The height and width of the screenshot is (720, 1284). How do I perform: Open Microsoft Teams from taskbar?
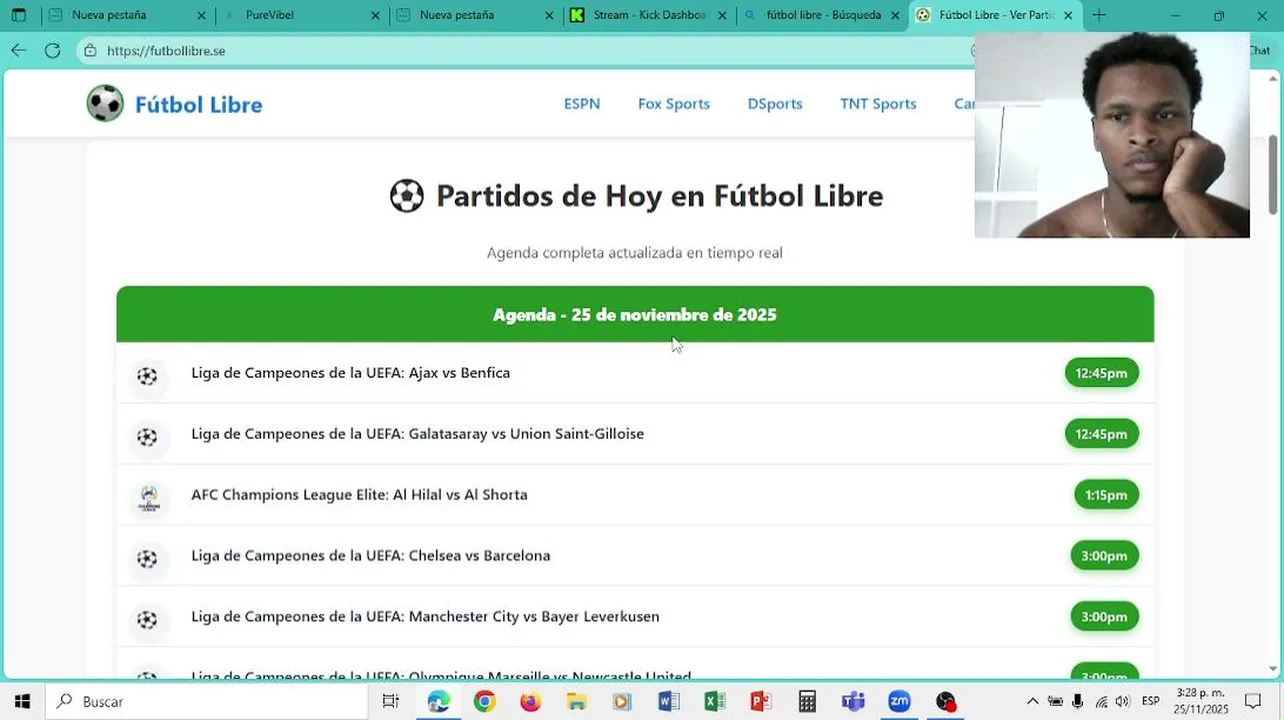tap(853, 701)
